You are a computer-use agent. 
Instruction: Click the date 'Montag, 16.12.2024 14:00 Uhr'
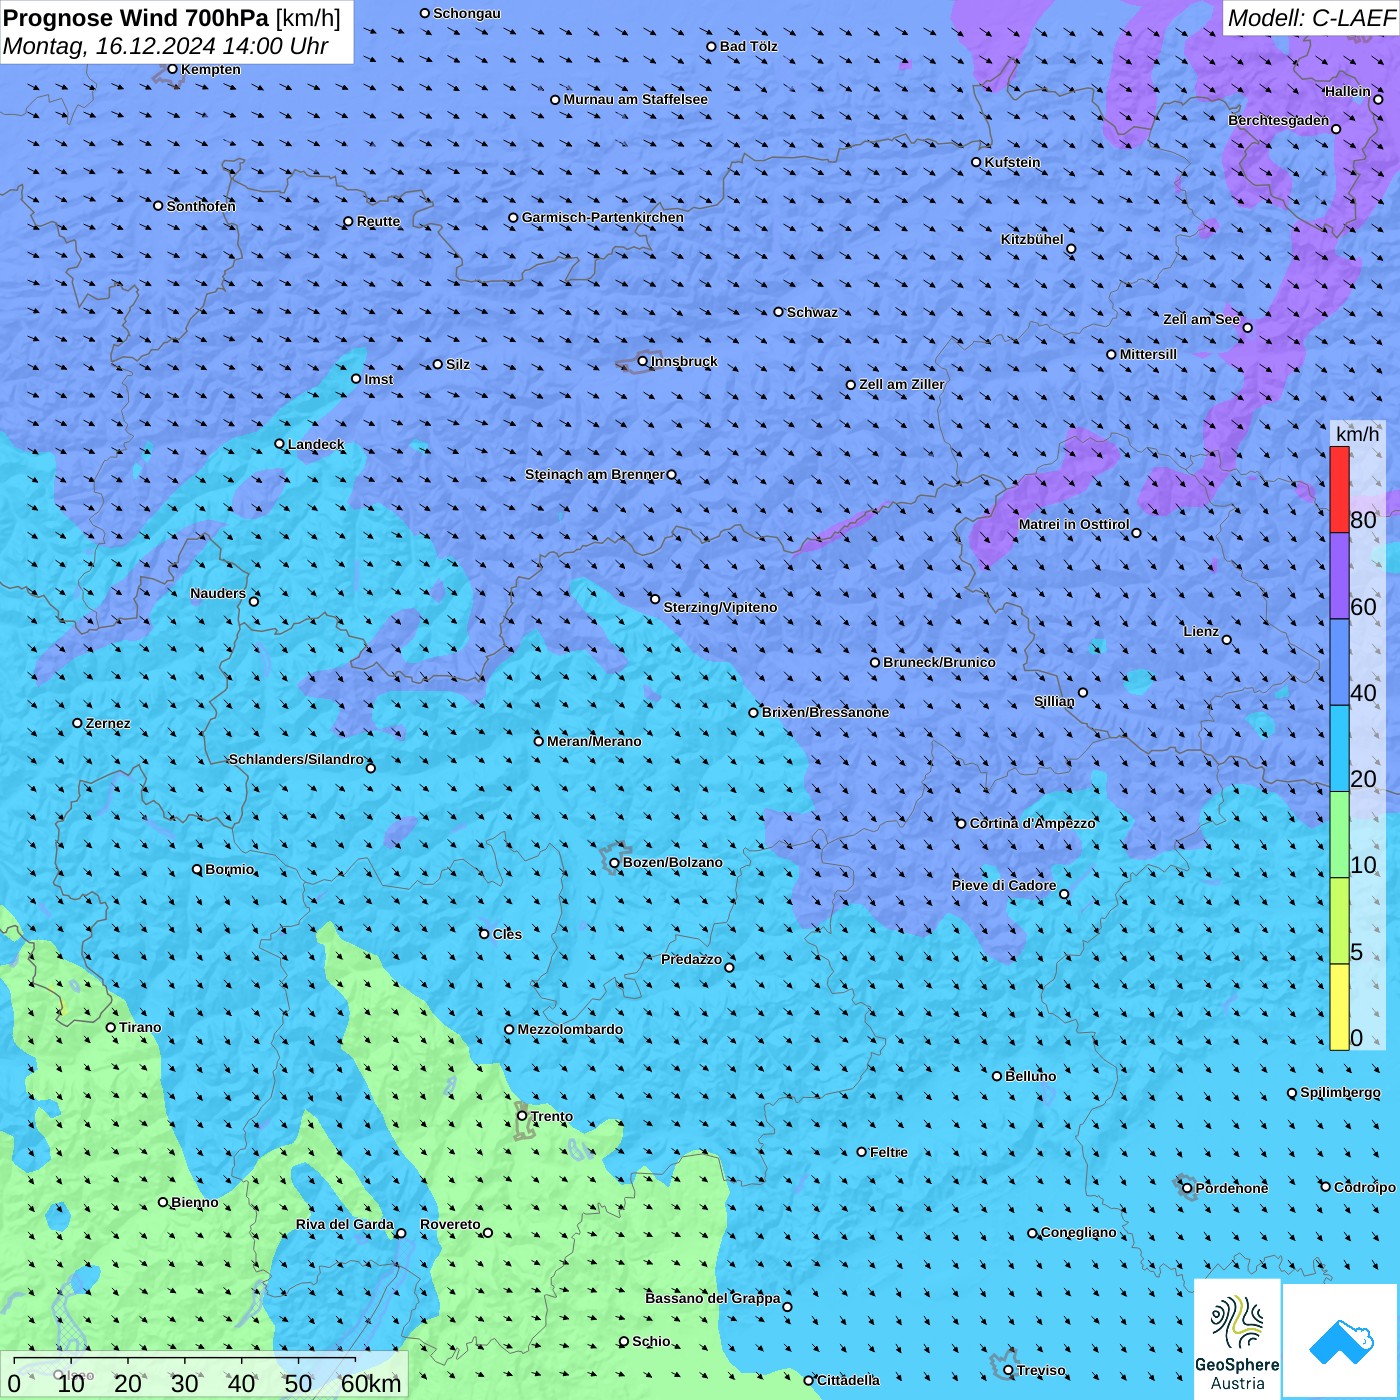[166, 46]
